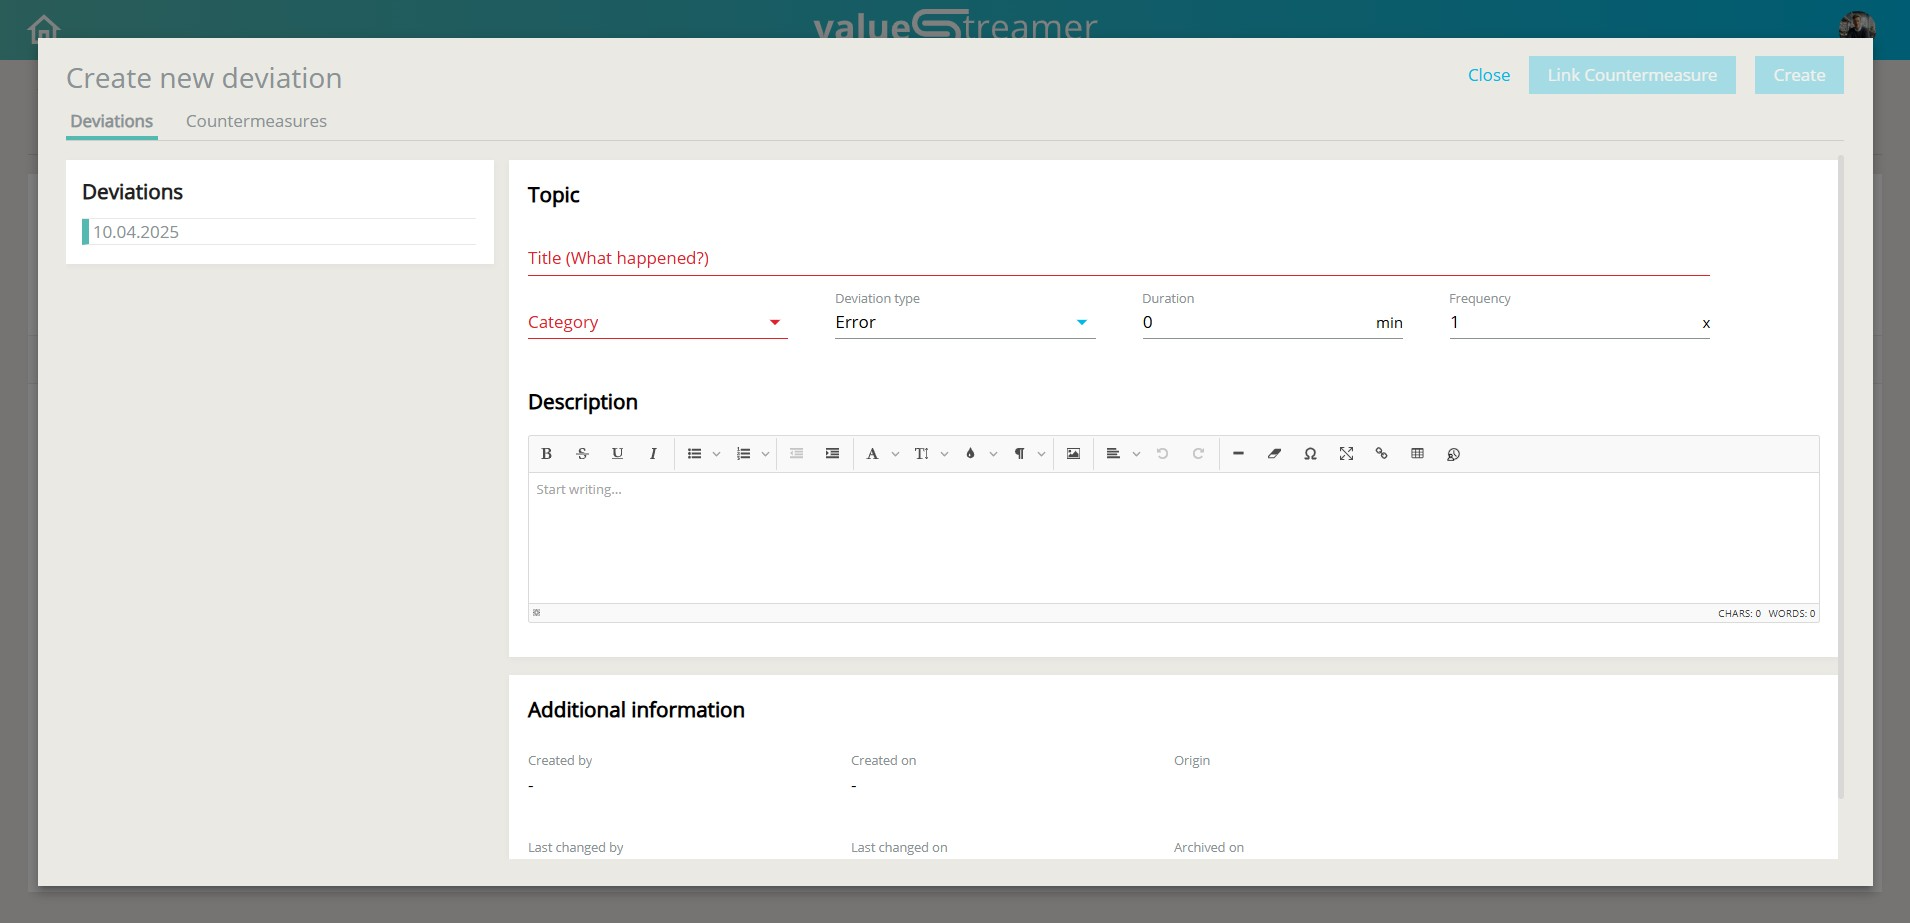Screen dimensions: 1910x923
Task: Clear formatting with eraser icon
Action: pos(1274,454)
